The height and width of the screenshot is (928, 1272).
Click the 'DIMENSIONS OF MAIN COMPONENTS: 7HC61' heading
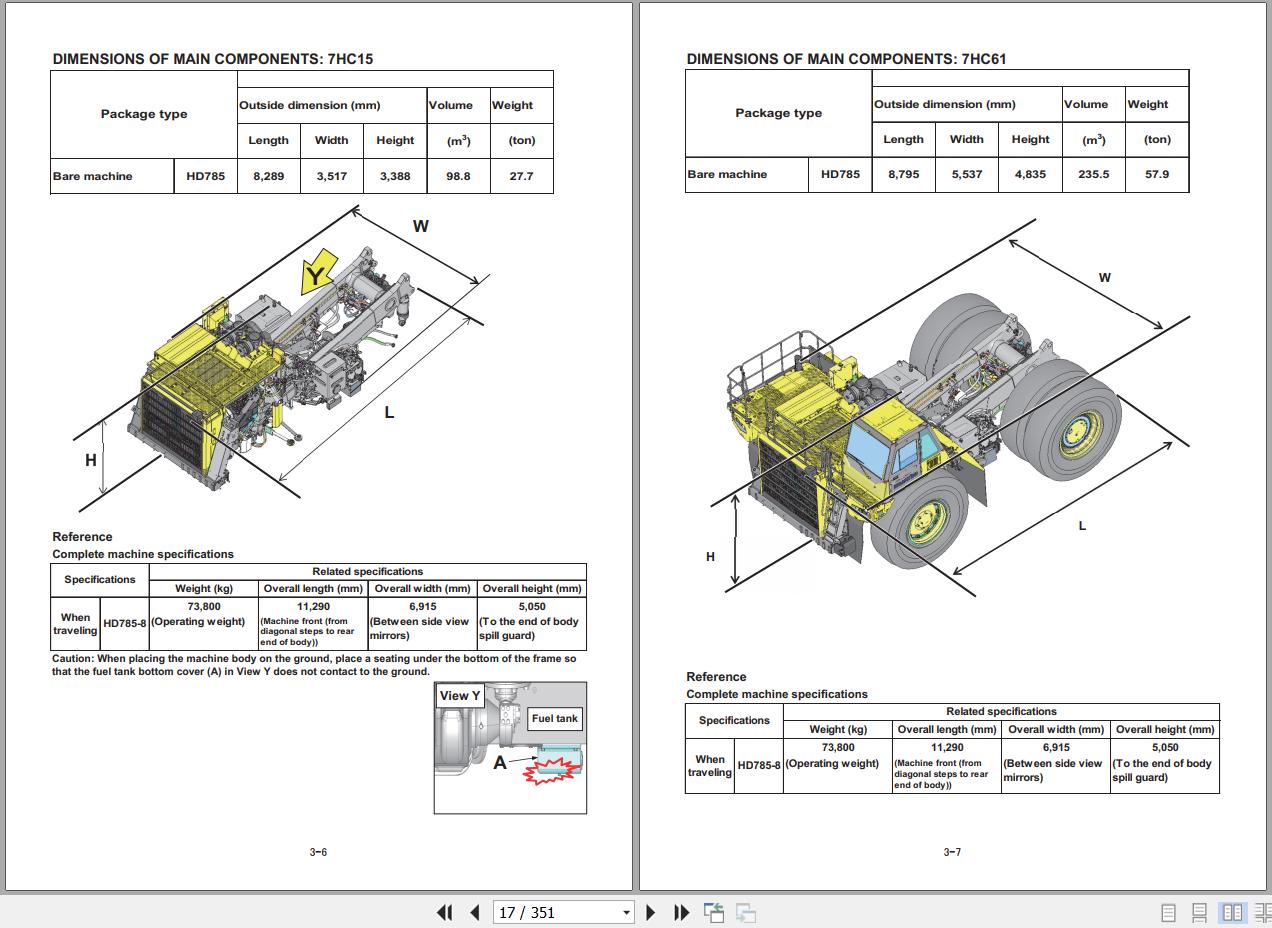(x=846, y=59)
